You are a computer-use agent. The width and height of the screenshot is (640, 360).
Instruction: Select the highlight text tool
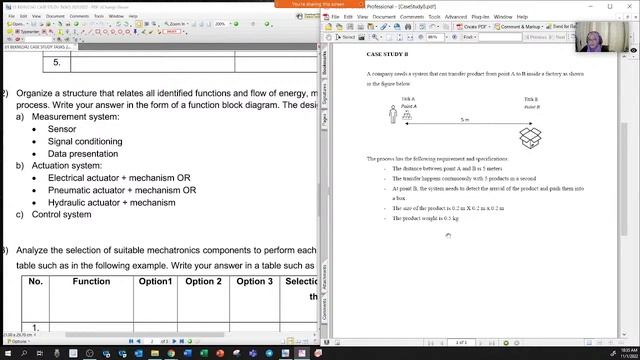tap(60, 32)
